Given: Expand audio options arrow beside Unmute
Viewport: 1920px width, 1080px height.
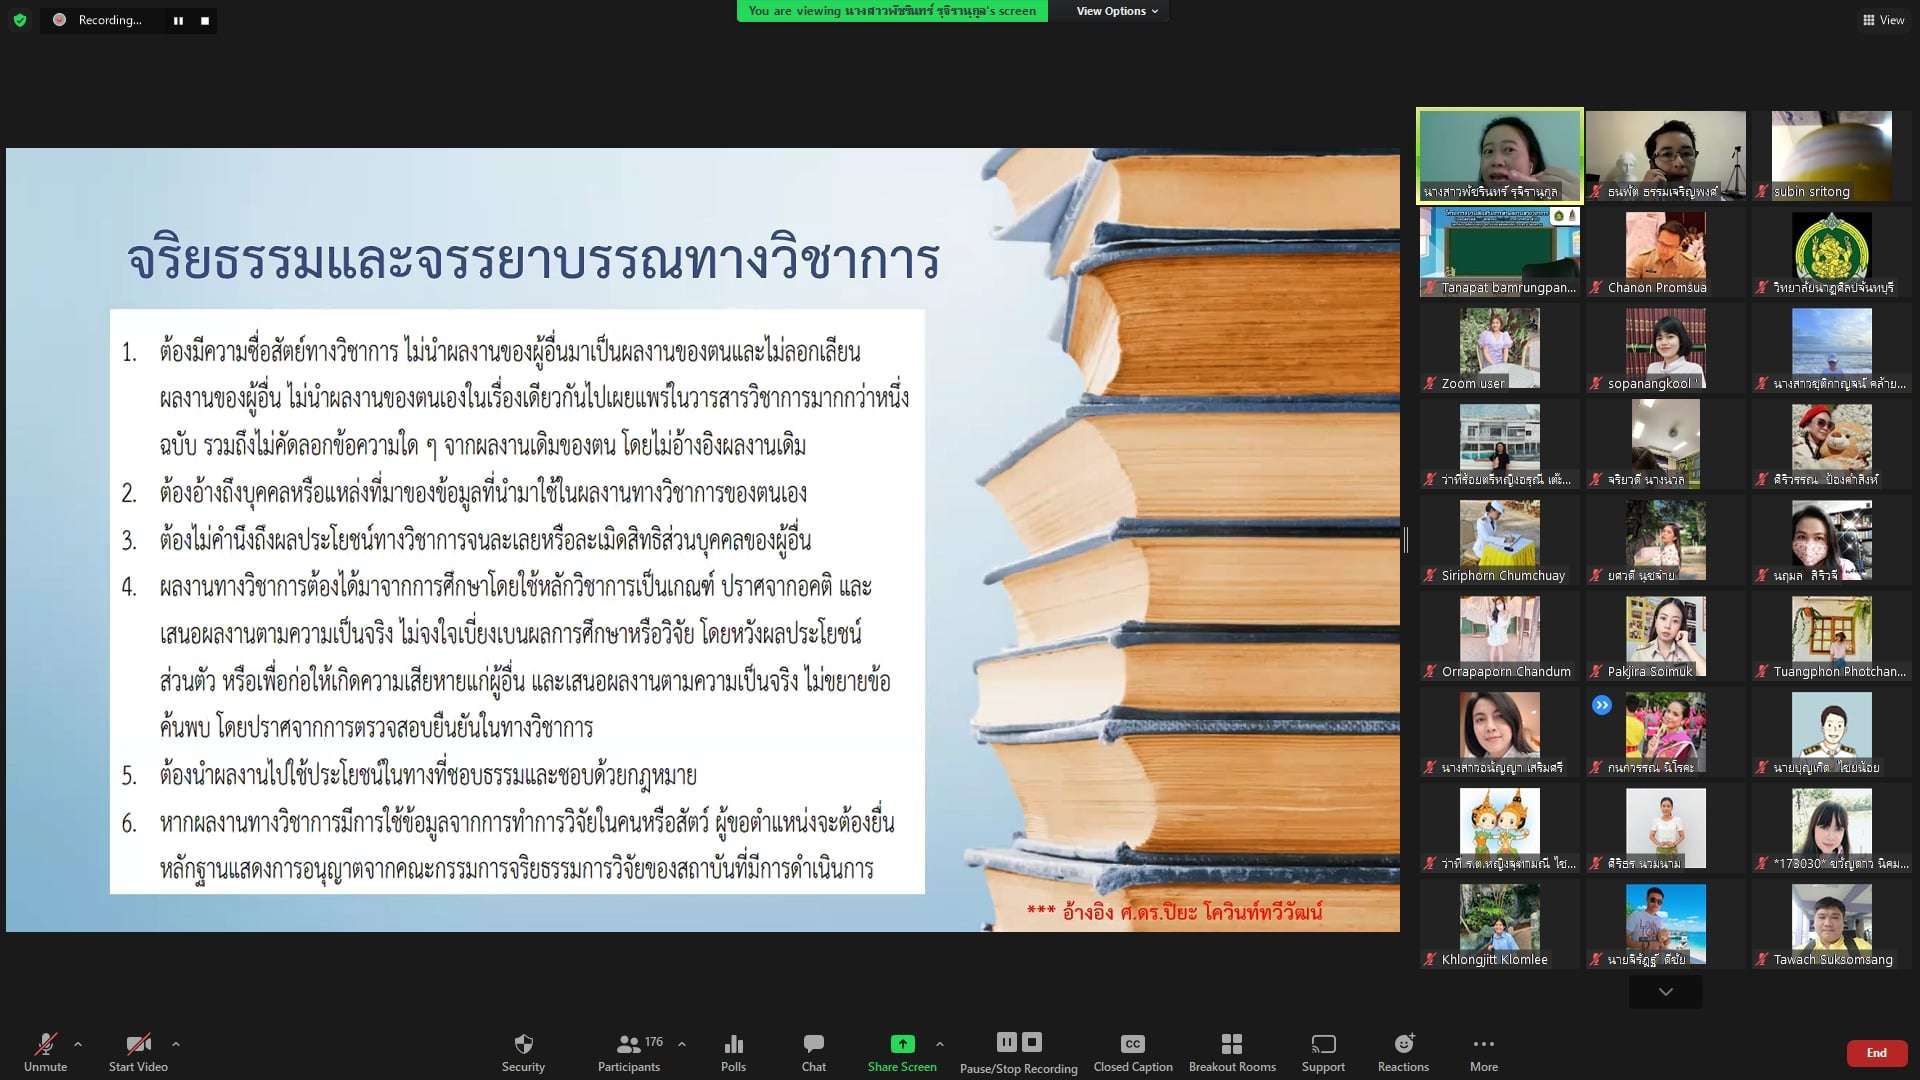Looking at the screenshot, I should [78, 1043].
